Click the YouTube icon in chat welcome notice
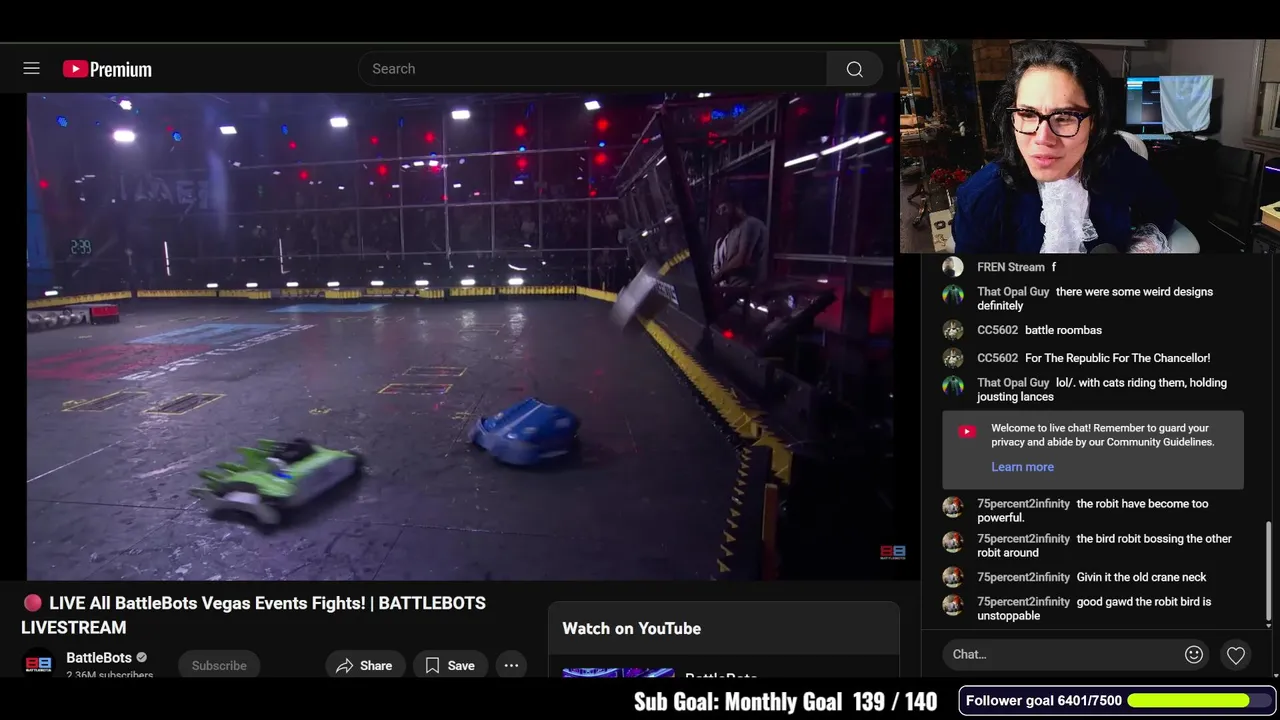Viewport: 1280px width, 720px height. (967, 432)
